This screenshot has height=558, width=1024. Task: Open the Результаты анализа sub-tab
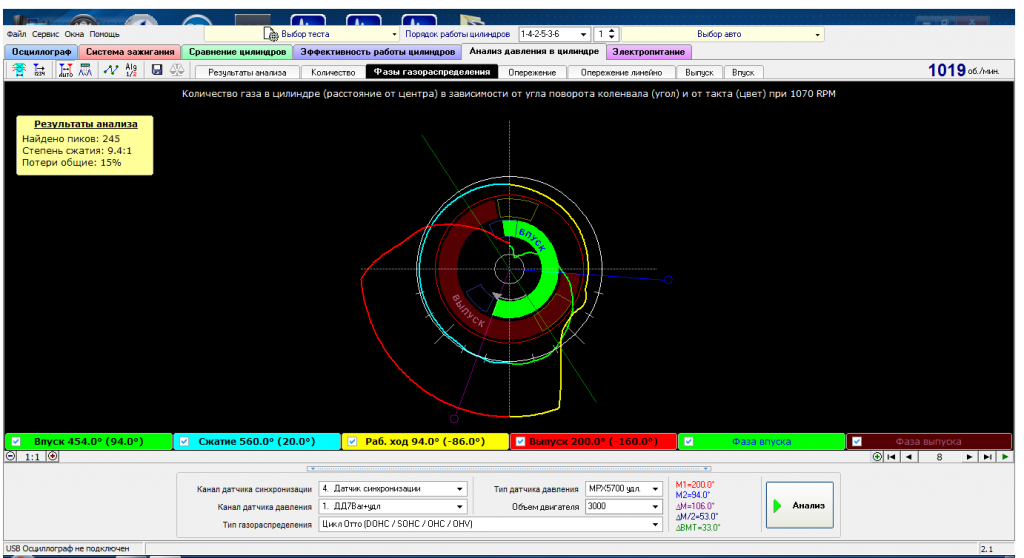247,73
